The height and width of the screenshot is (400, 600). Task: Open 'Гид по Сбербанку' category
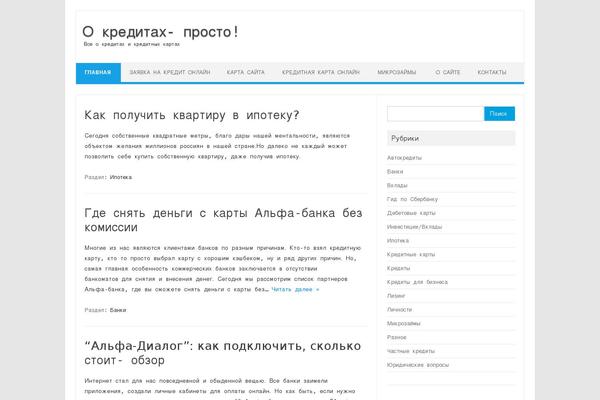coord(412,199)
